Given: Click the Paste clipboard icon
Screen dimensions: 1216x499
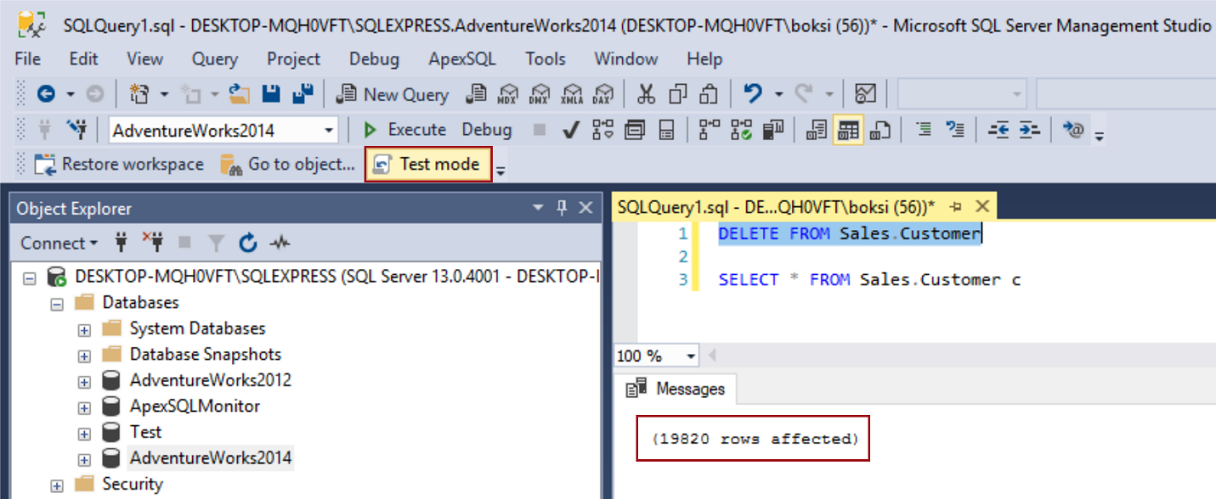Looking at the screenshot, I should 709,94.
